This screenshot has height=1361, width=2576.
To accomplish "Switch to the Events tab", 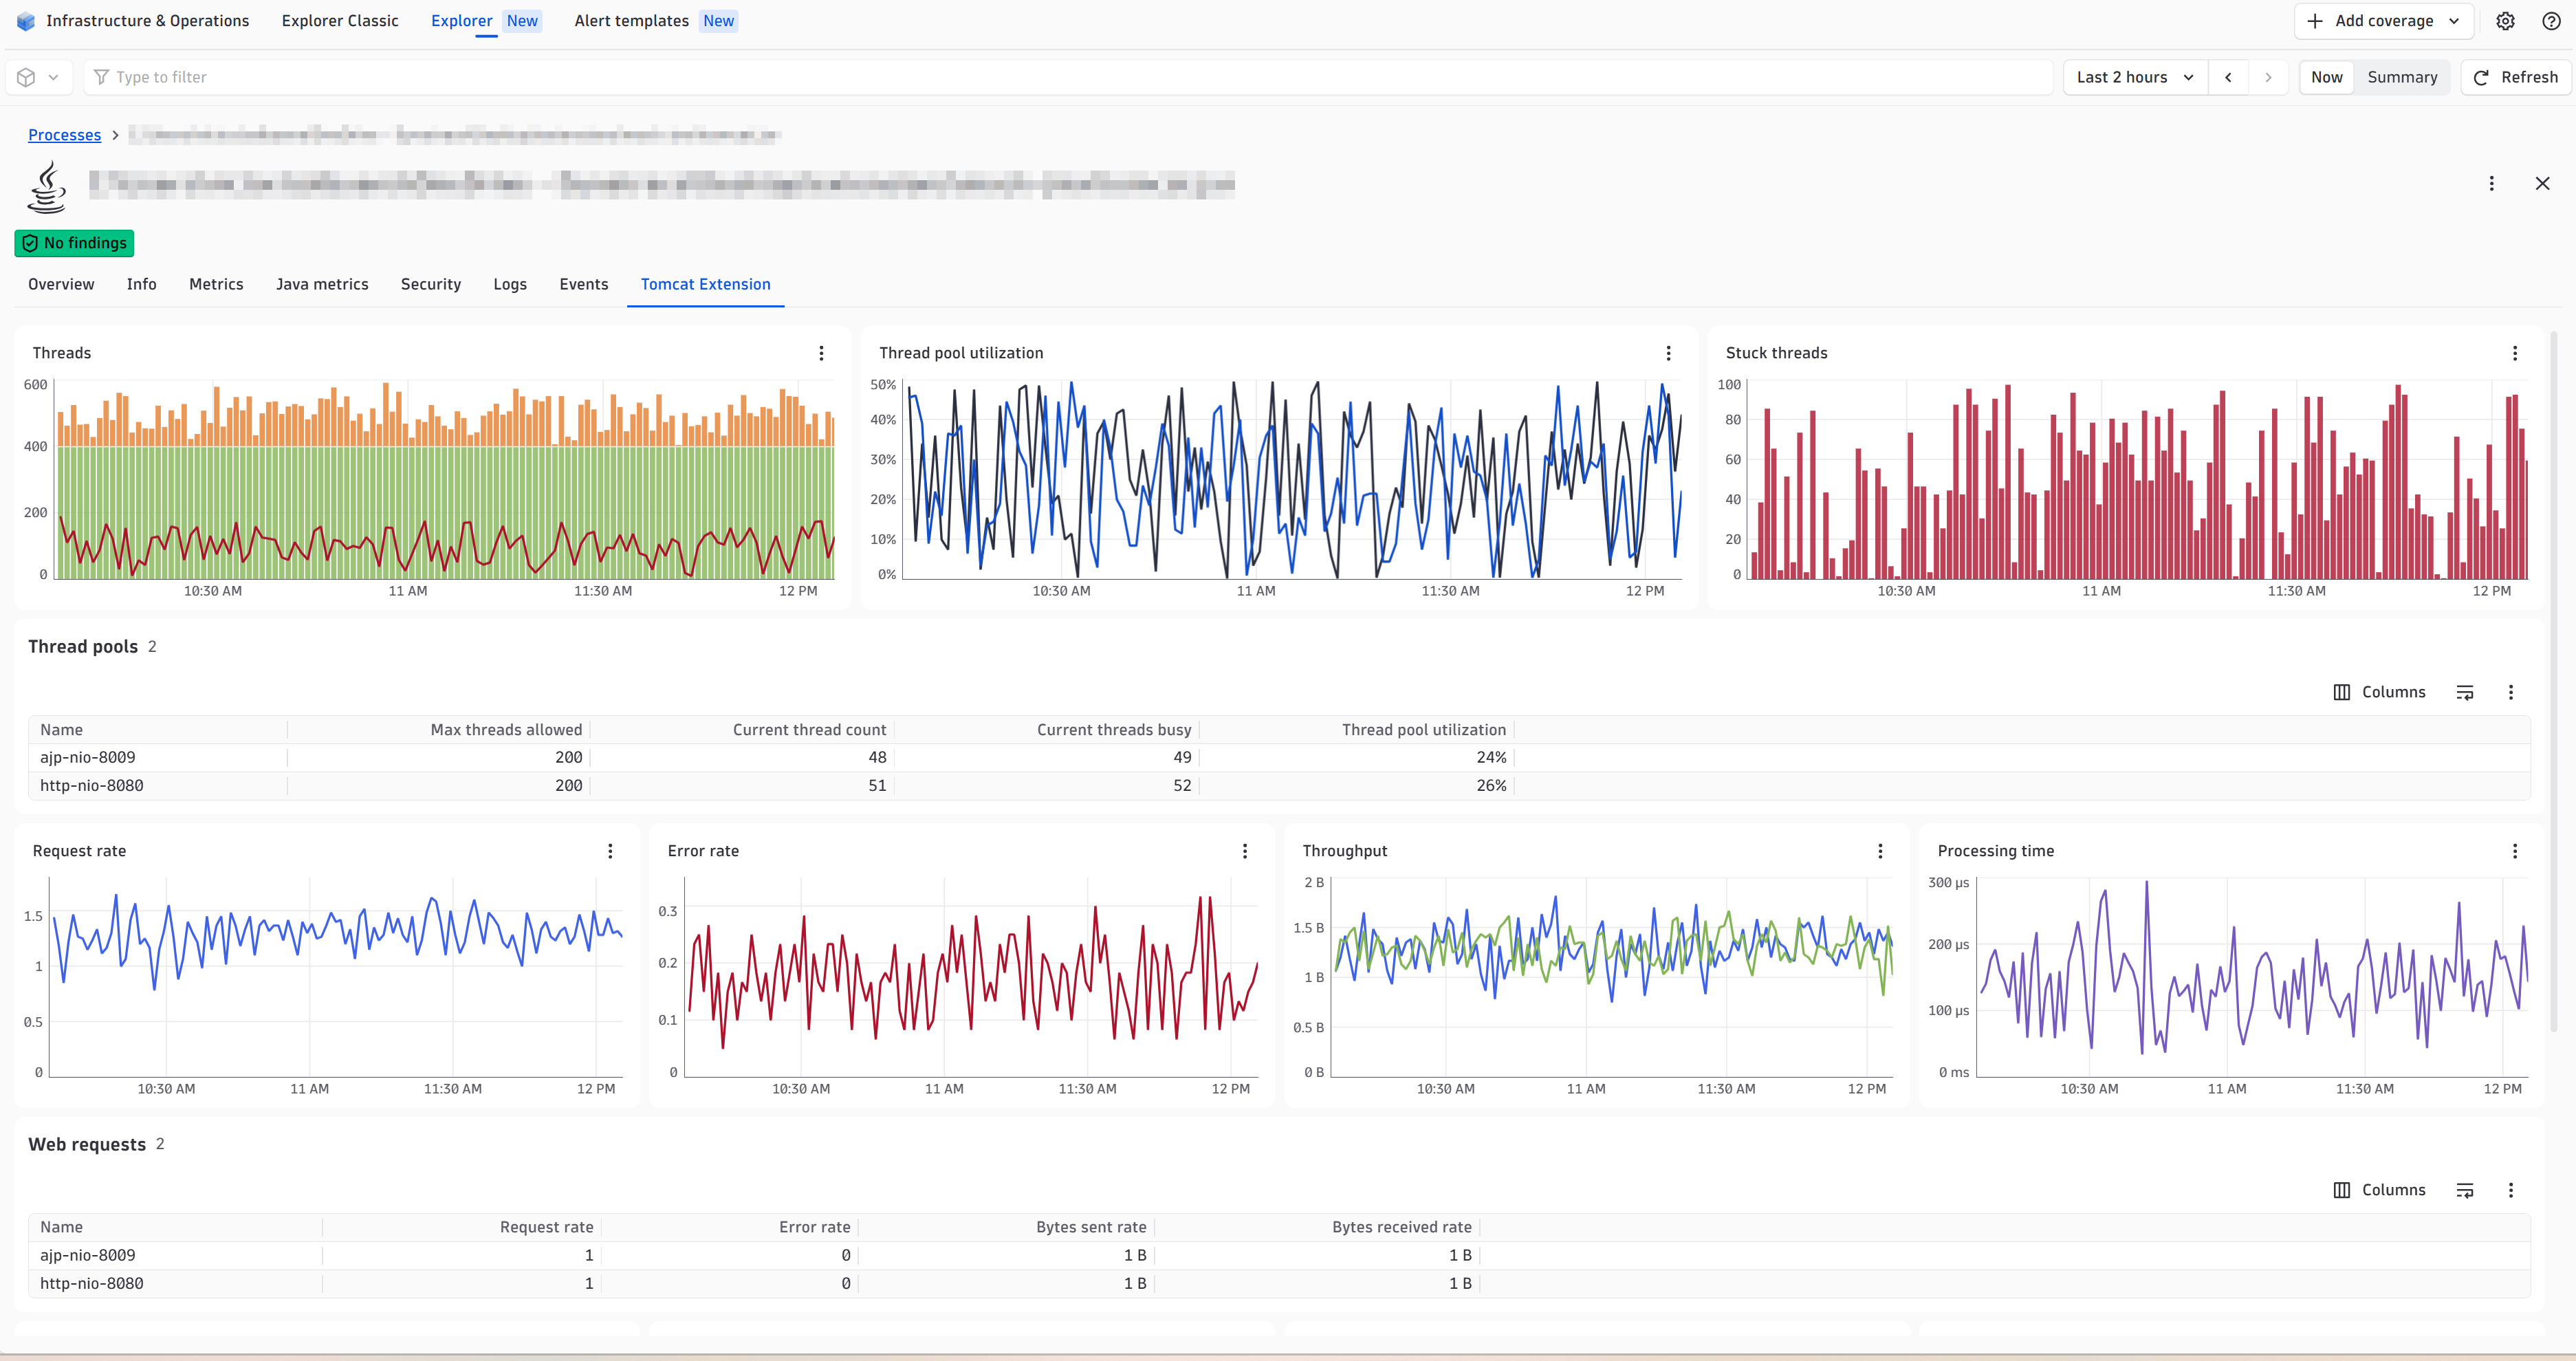I will pyautogui.click(x=583, y=284).
